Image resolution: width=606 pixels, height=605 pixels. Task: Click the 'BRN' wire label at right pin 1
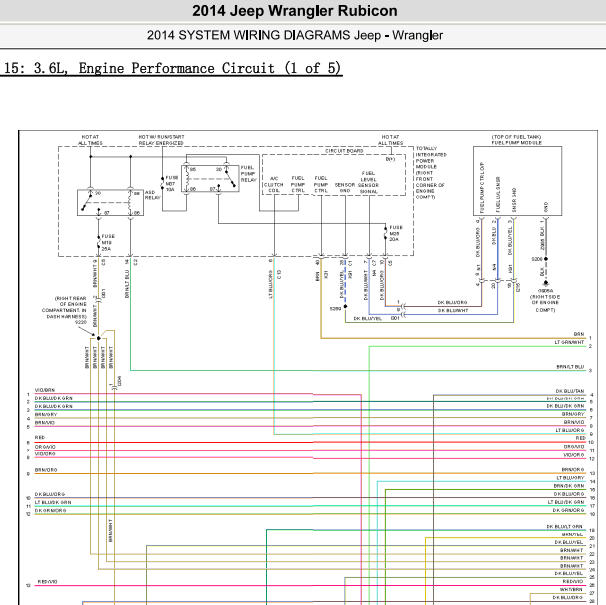pos(579,334)
